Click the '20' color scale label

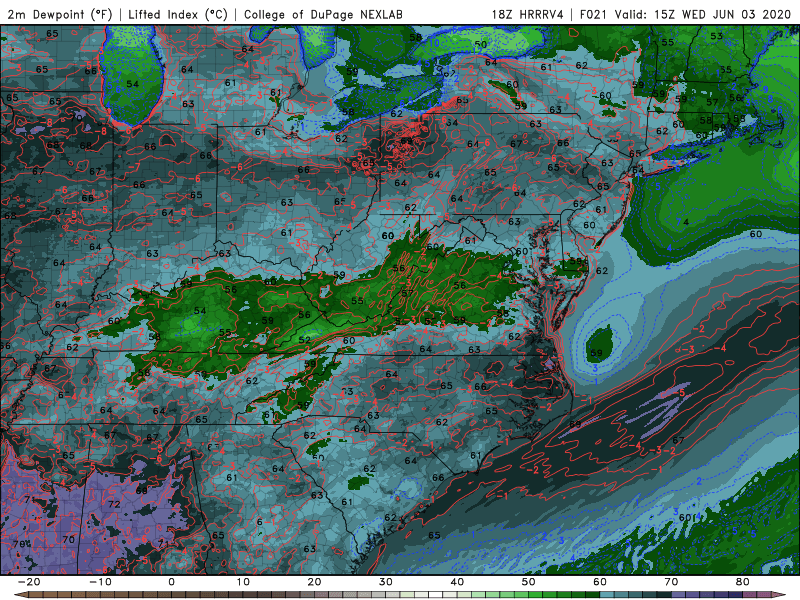(x=314, y=582)
